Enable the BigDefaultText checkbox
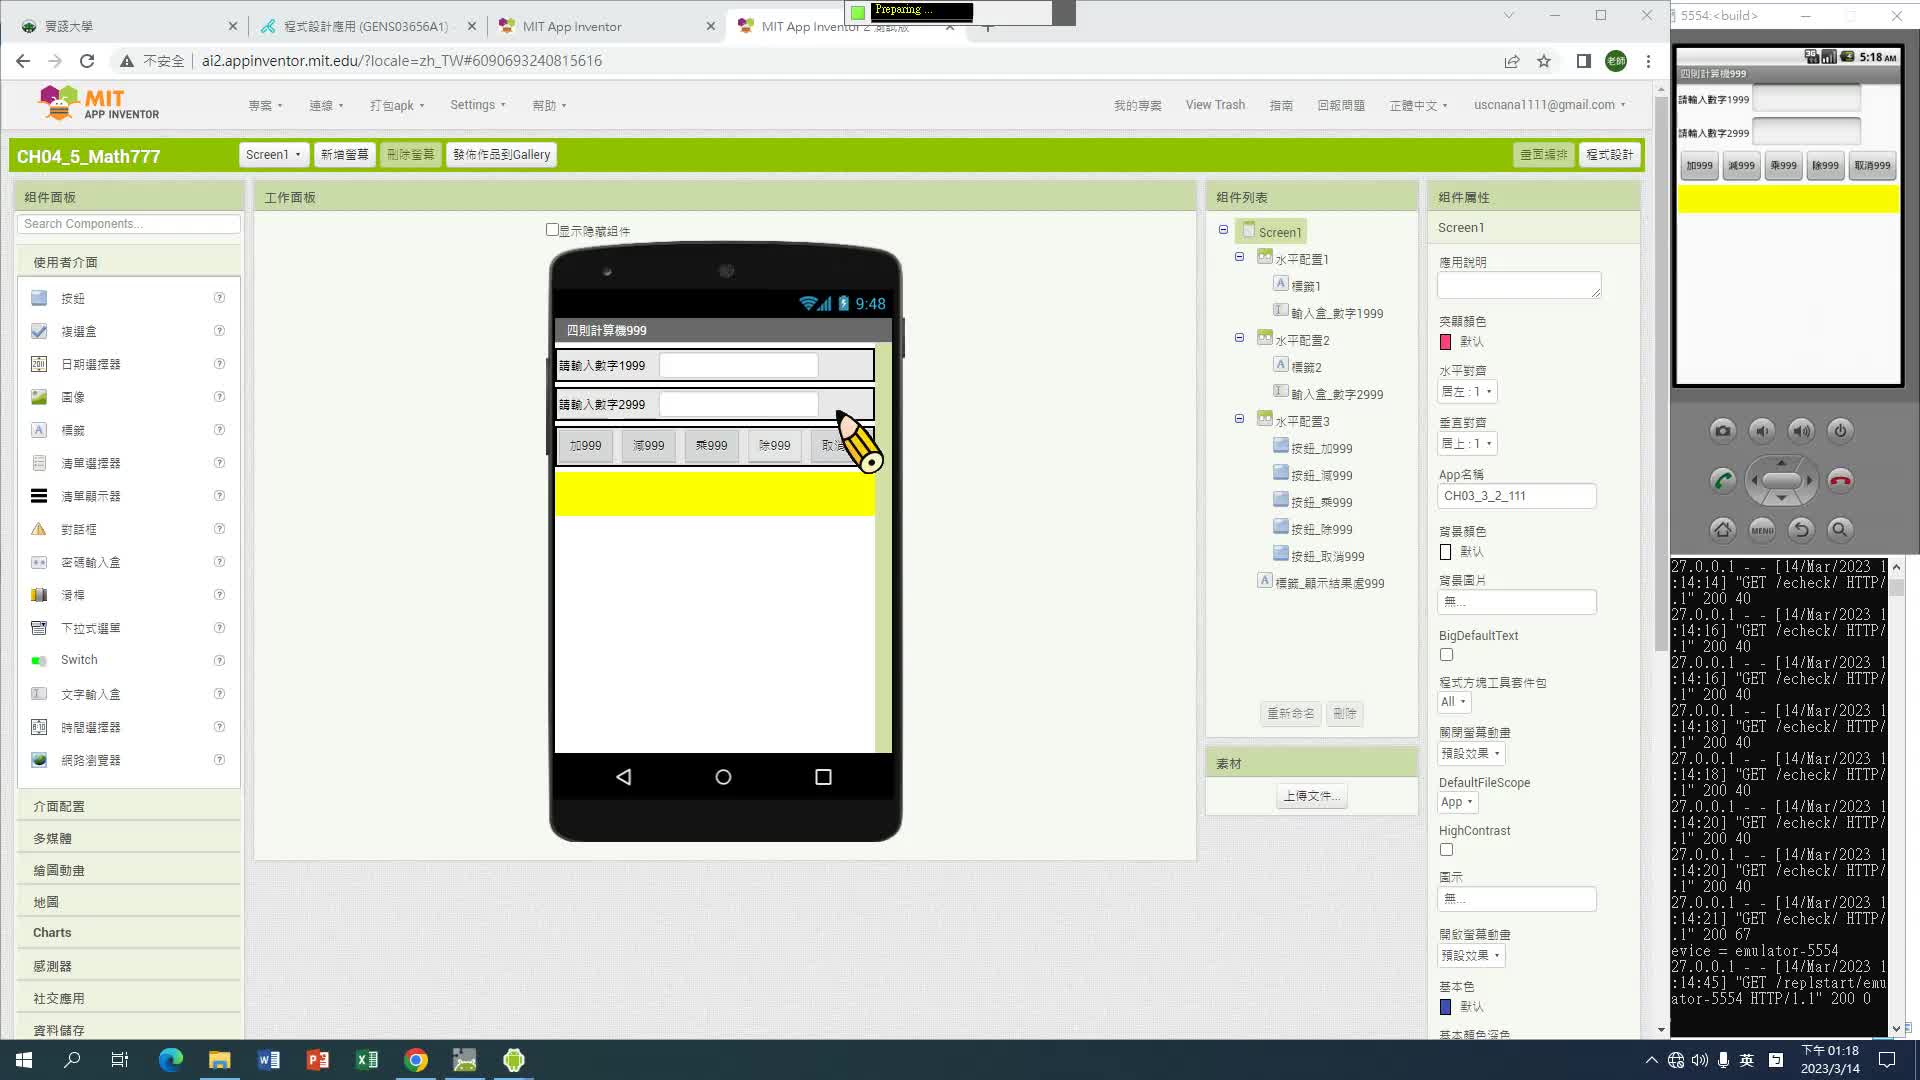The width and height of the screenshot is (1920, 1080). (x=1446, y=655)
